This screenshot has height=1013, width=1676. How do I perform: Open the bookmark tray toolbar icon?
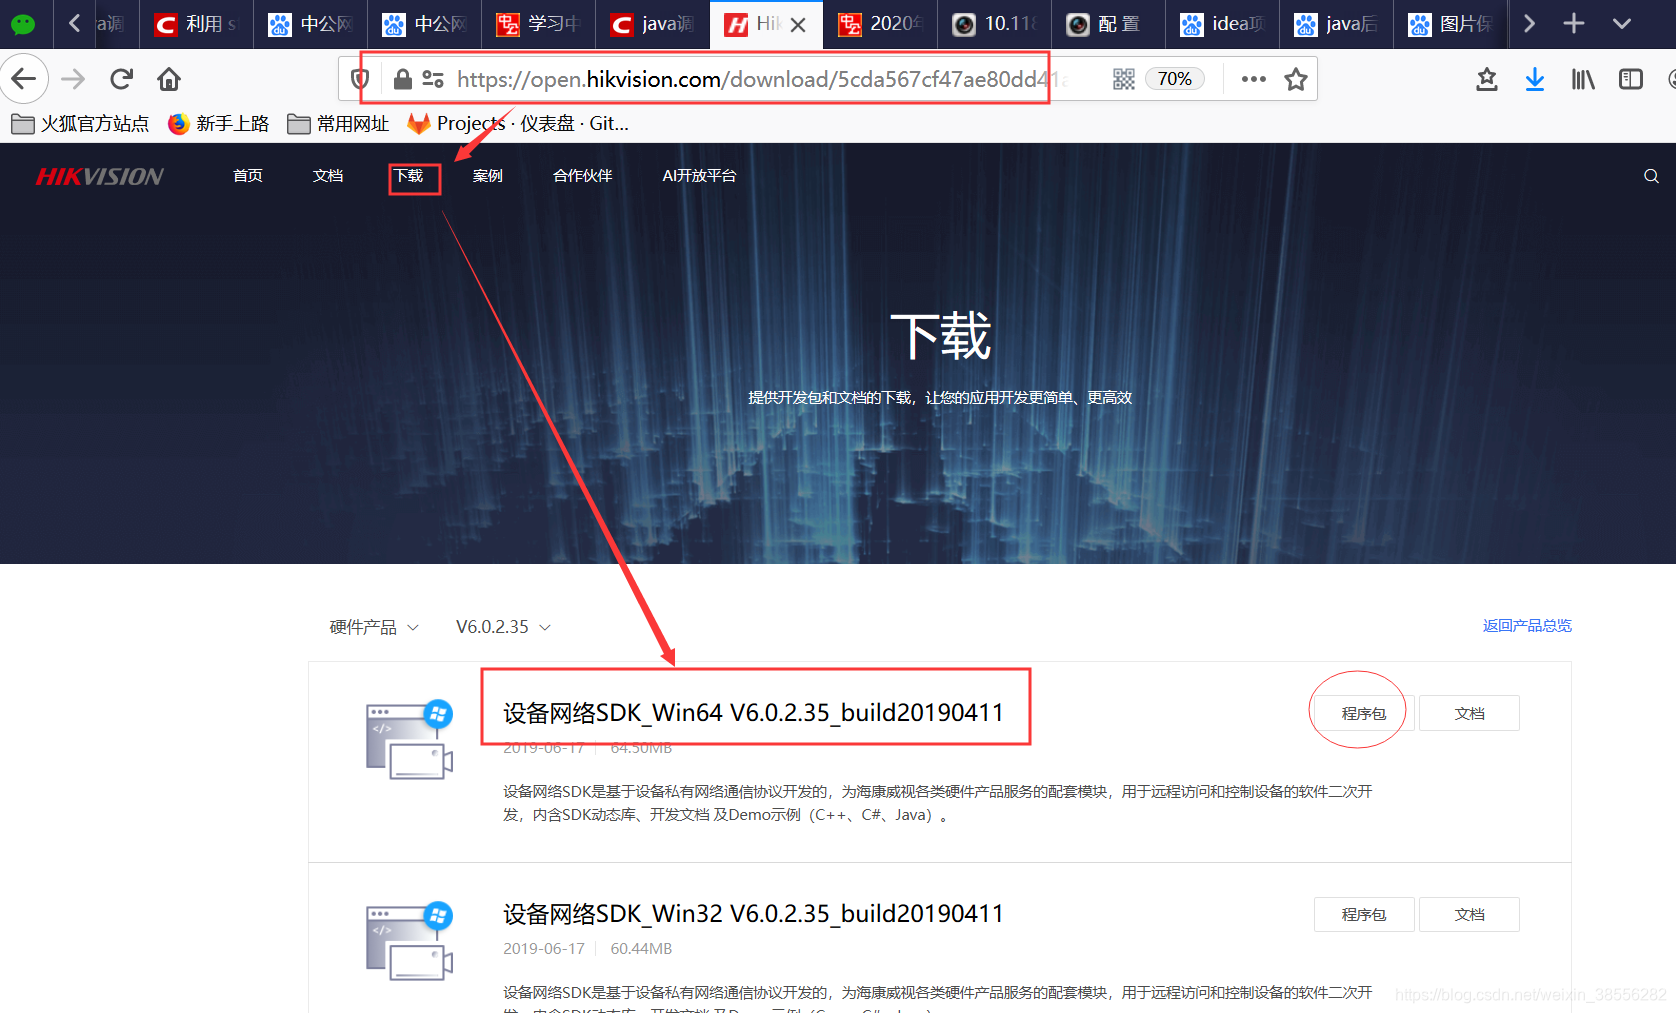pos(1487,79)
